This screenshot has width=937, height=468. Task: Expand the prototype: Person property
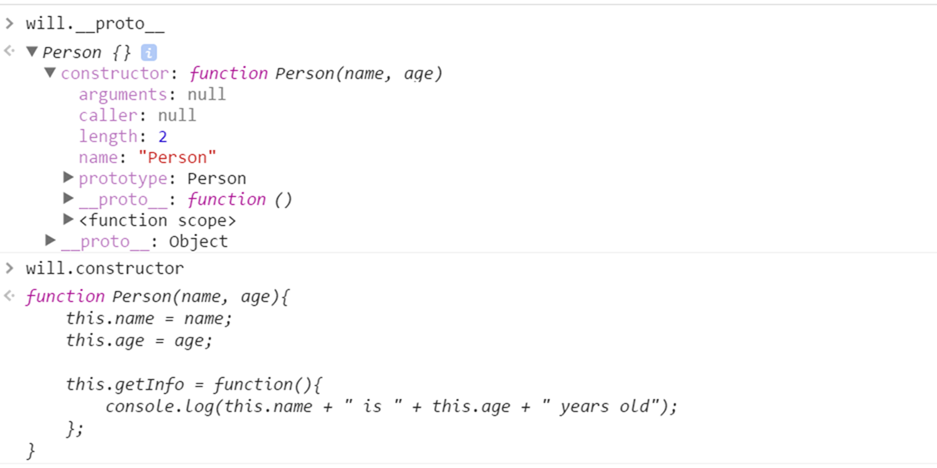pyautogui.click(x=68, y=178)
